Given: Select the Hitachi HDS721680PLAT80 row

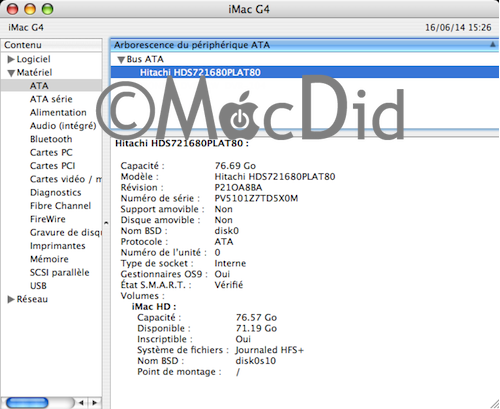Looking at the screenshot, I should (x=305, y=72).
